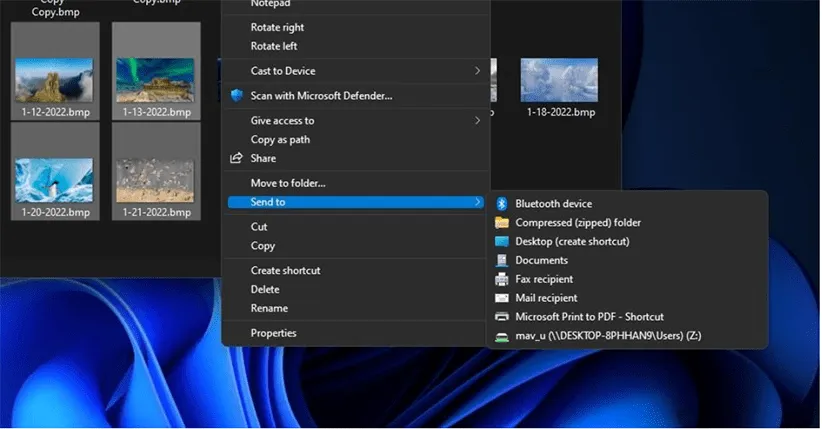Viewport: 822px width, 429px height.
Task: Click the Documents icon in Send to
Action: tap(502, 261)
